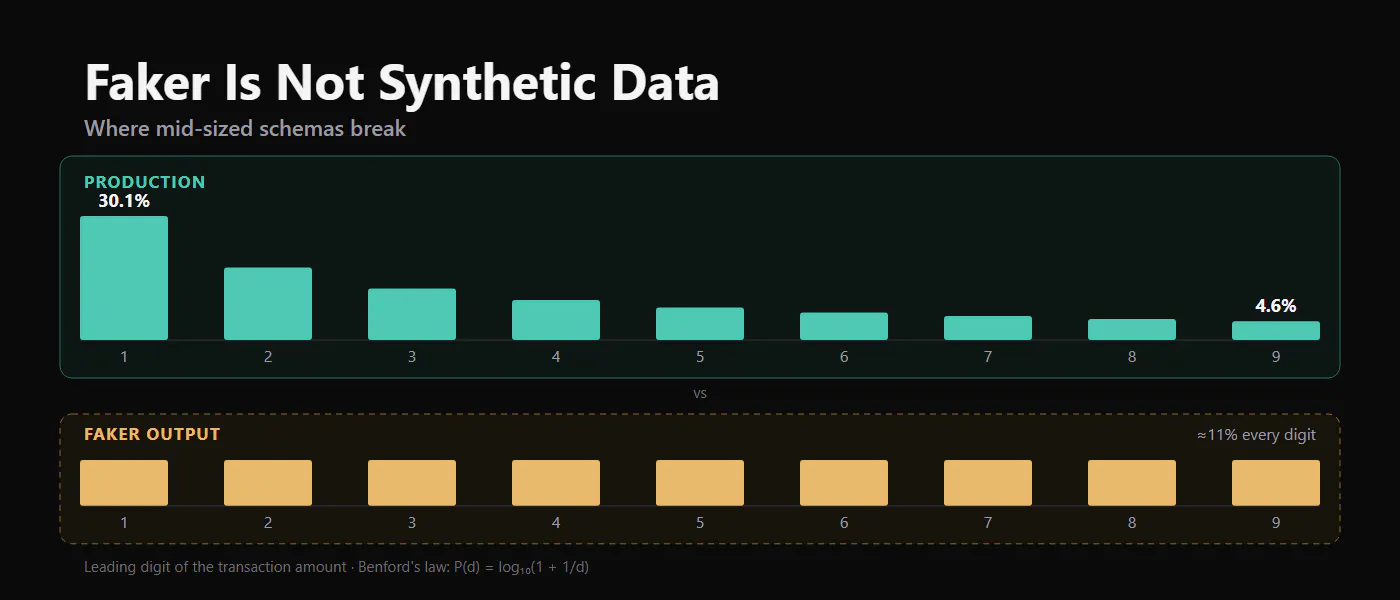The width and height of the screenshot is (1400, 600).
Task: Click the Faker Output bar for digit 8
Action: click(1132, 483)
